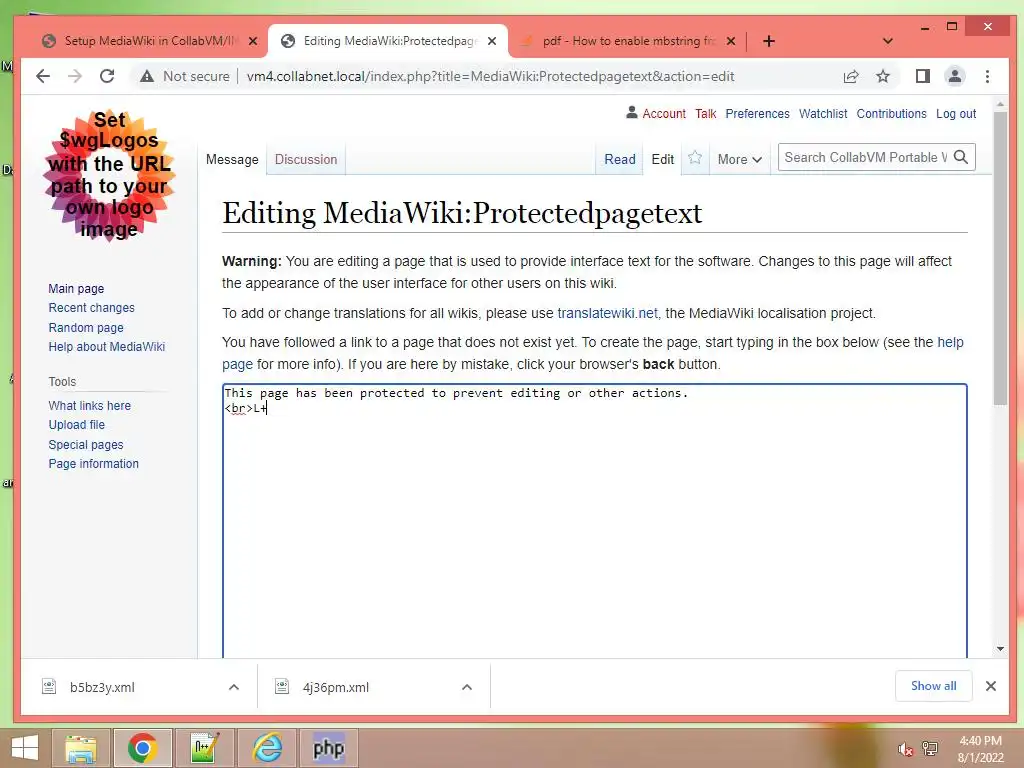Open the browser side panel
This screenshot has height=768, width=1024.
922,76
